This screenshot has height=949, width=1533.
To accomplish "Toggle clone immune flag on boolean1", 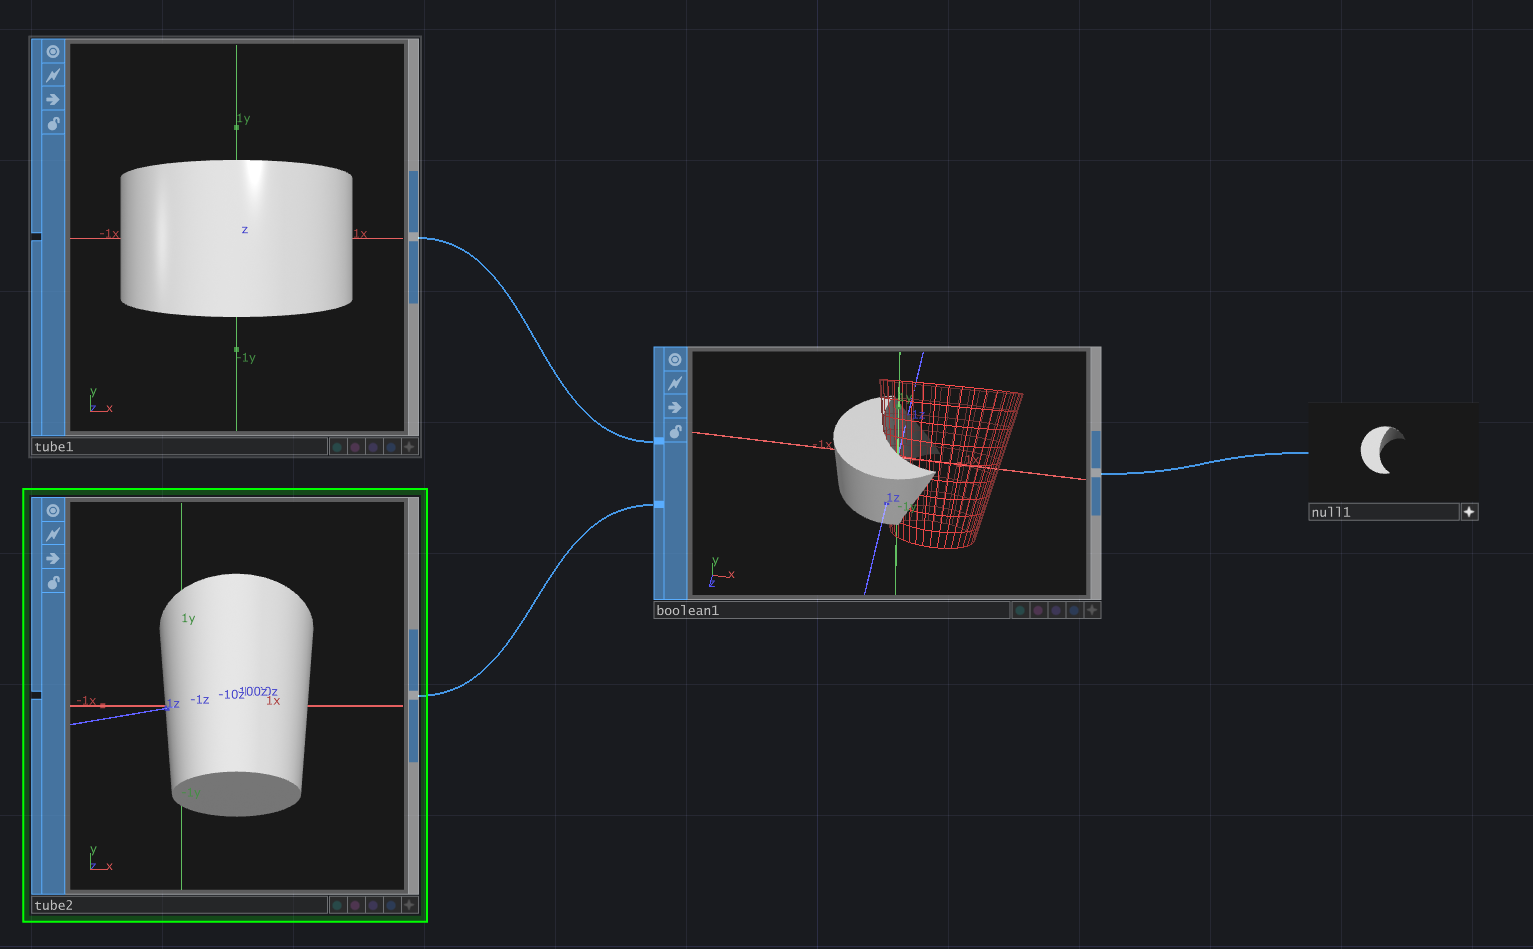I will 675,384.
